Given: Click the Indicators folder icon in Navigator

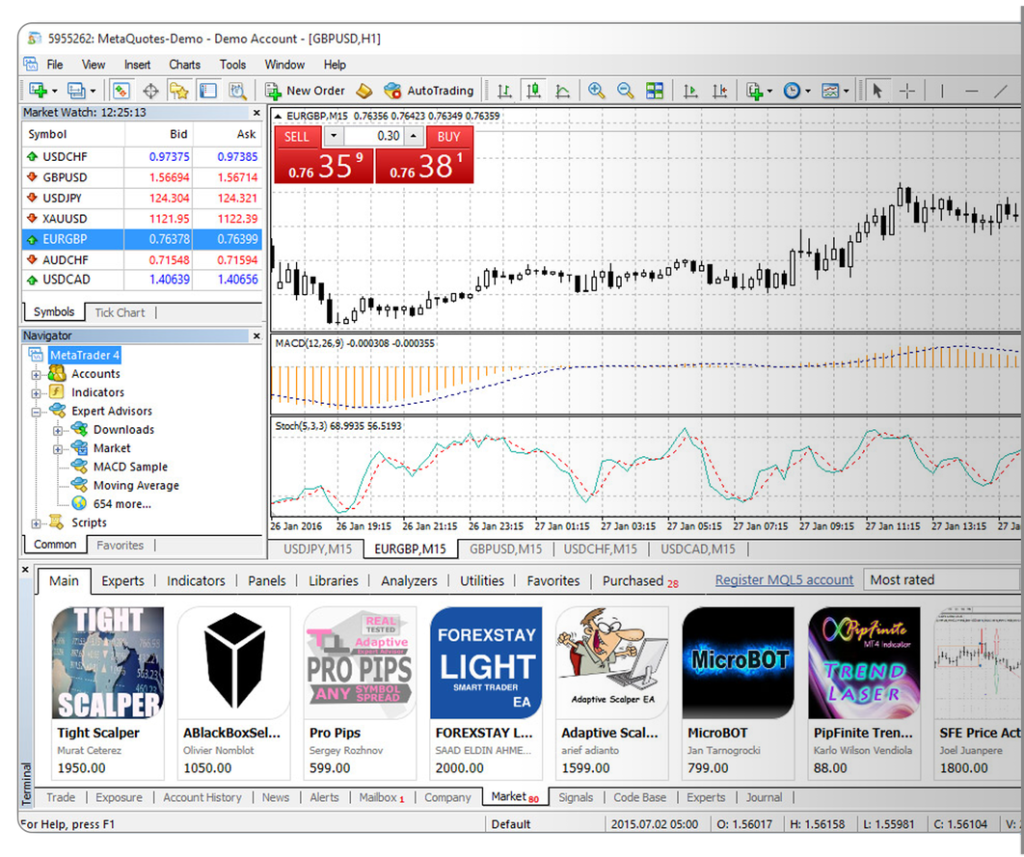Looking at the screenshot, I should pos(57,392).
